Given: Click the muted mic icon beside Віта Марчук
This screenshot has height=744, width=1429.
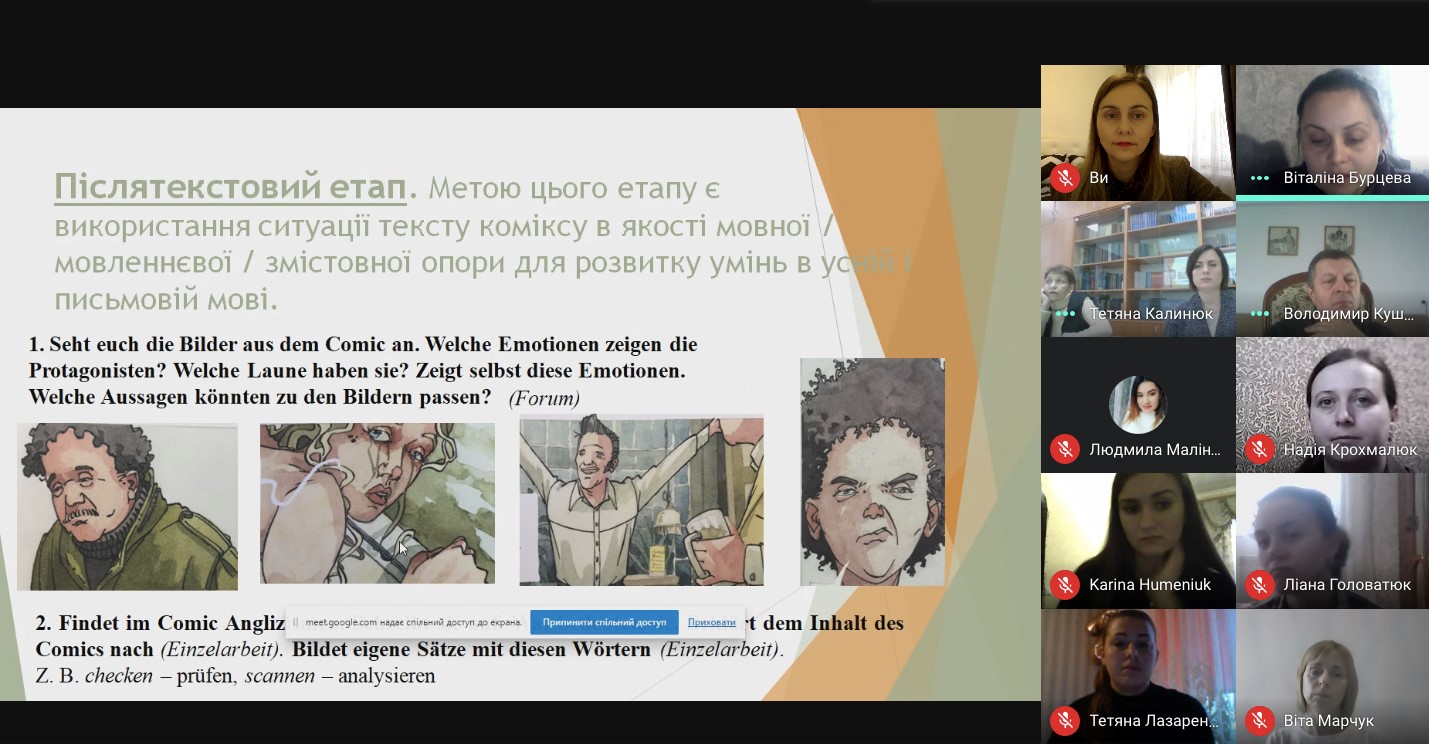Looking at the screenshot, I should 1260,720.
